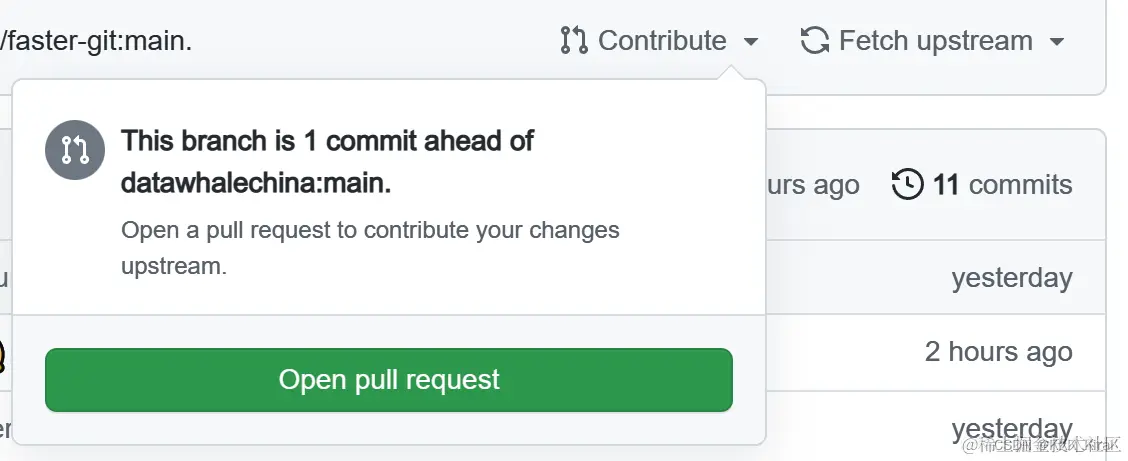Select the Fetch upstream menu label
1128x461 pixels.
click(935, 41)
